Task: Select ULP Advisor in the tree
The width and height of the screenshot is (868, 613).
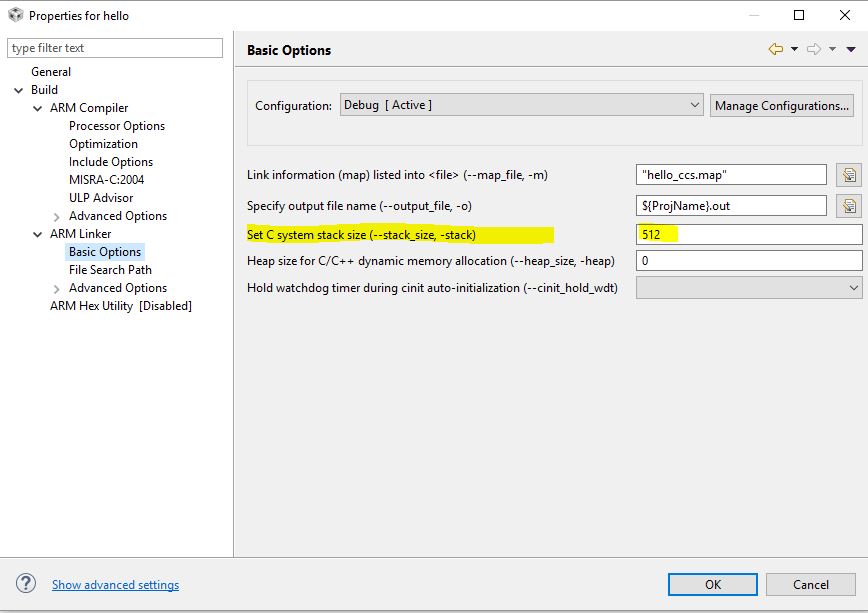Action: [x=101, y=198]
